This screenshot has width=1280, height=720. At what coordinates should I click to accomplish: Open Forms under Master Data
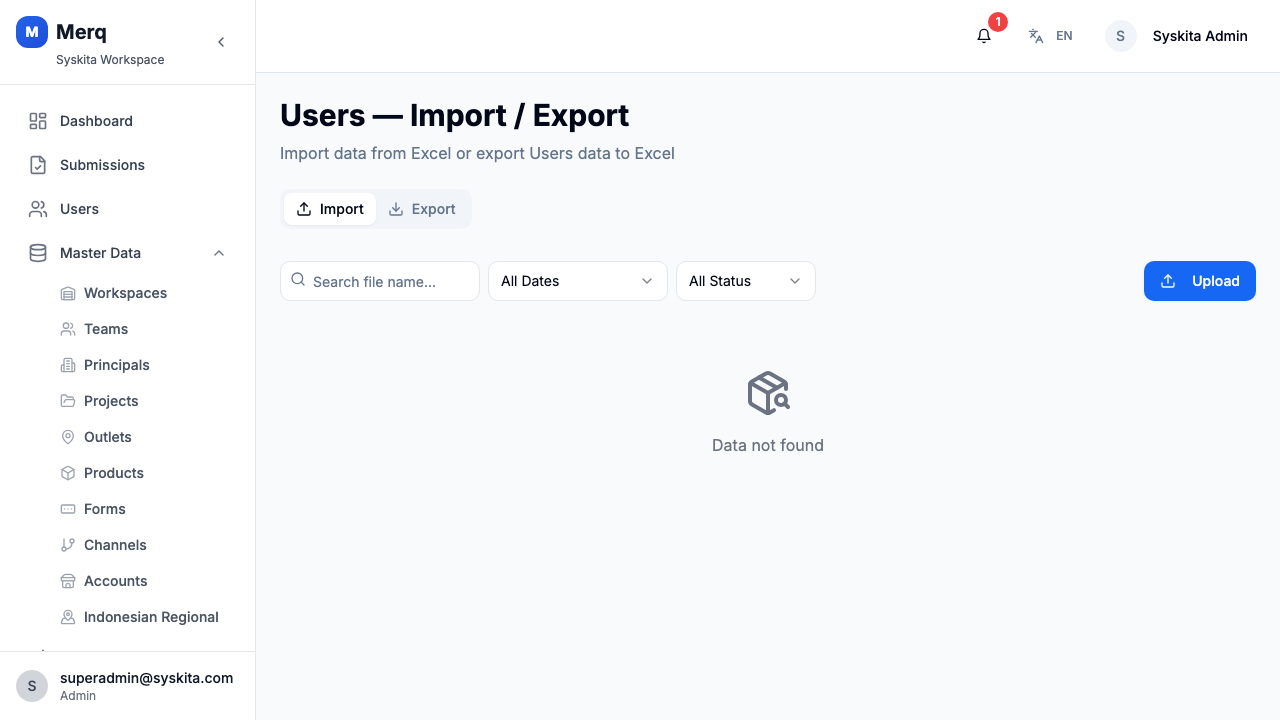coord(144,509)
